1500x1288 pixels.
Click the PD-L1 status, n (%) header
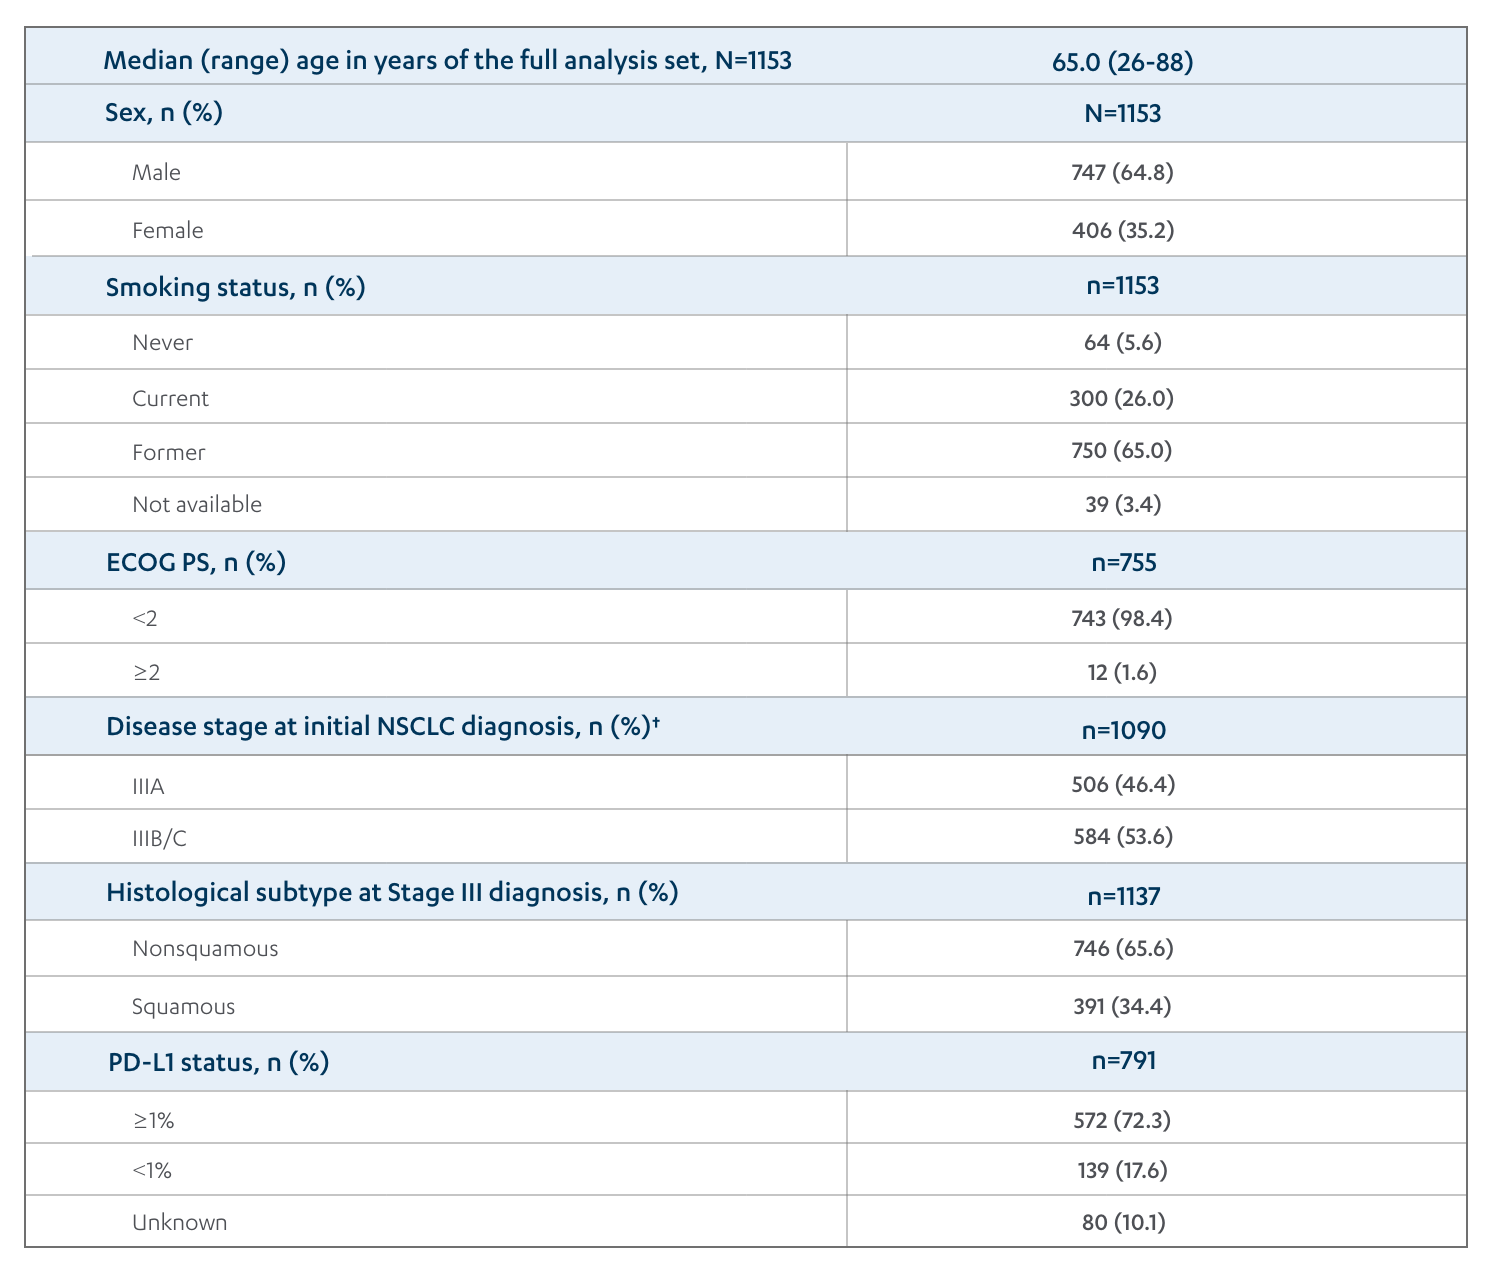click(x=218, y=1062)
